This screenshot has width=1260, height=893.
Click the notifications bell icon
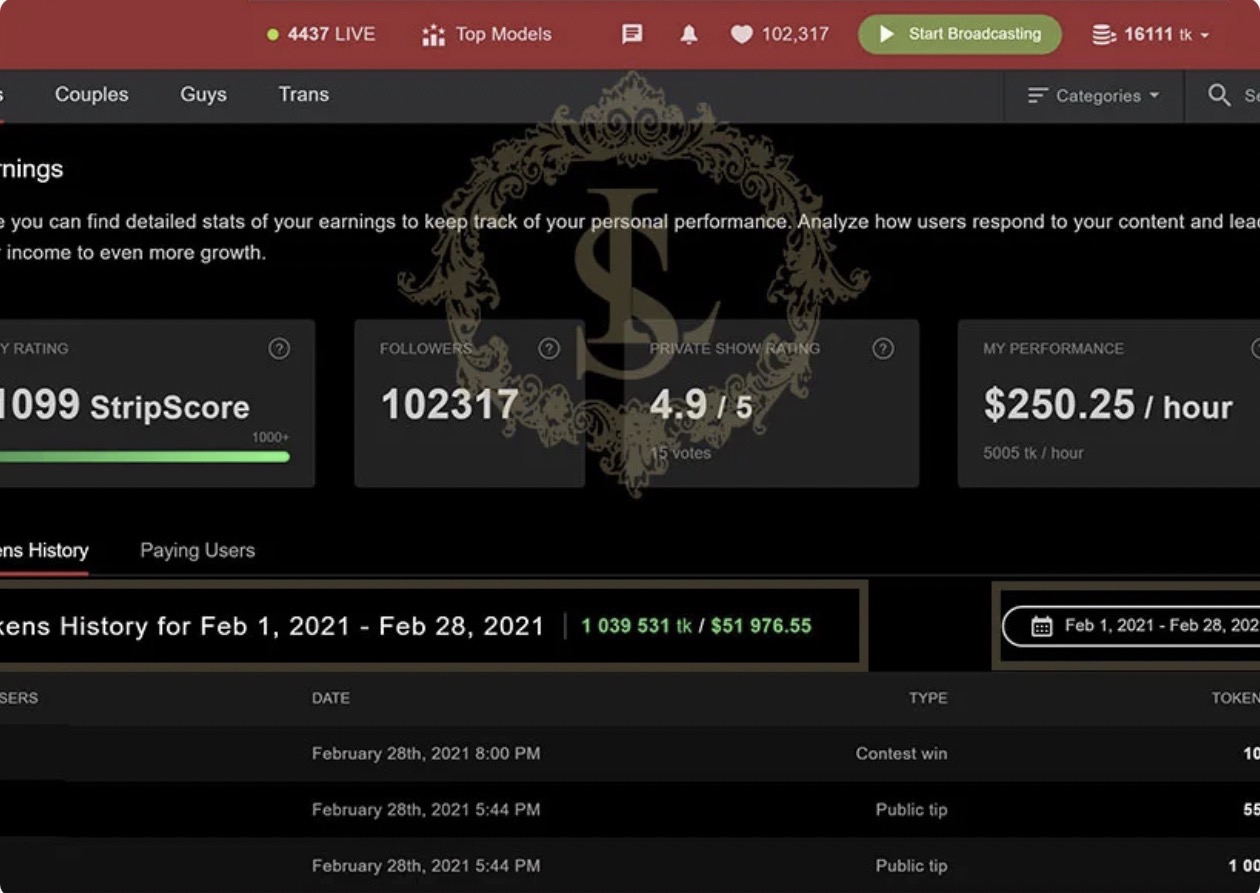[689, 34]
